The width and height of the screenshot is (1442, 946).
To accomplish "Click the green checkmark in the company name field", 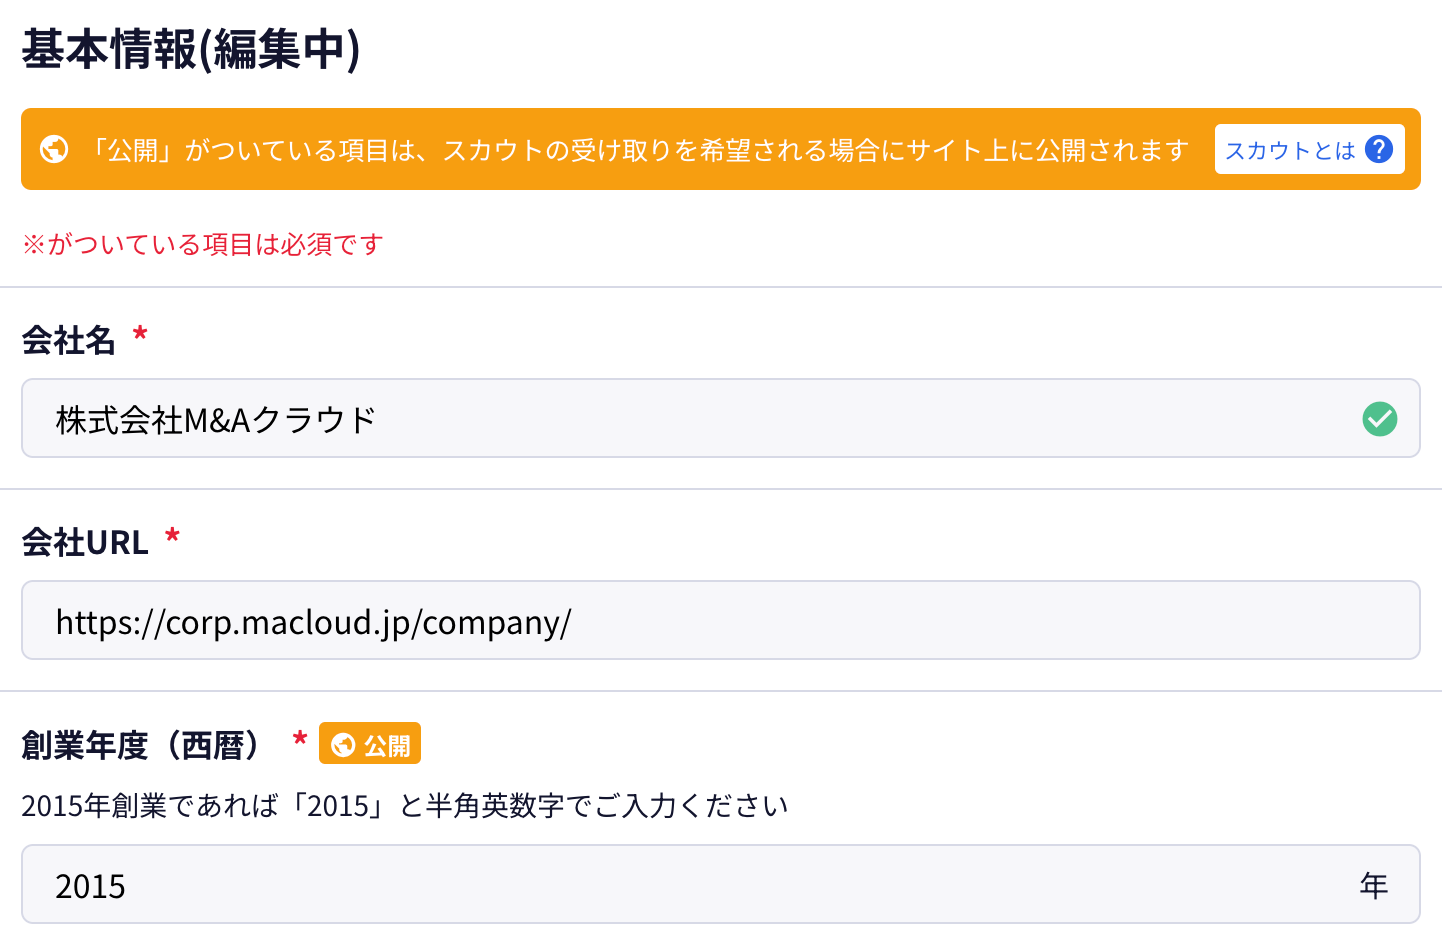I will click(x=1379, y=419).
